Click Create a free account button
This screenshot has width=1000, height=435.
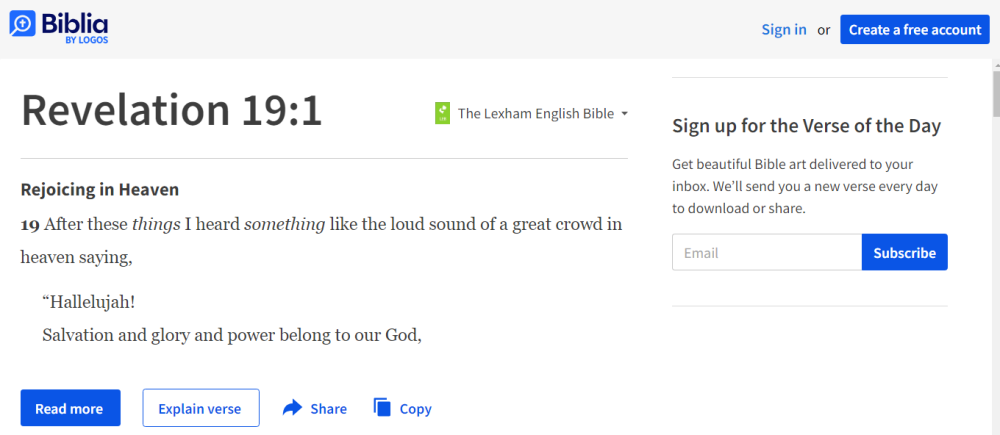click(915, 29)
